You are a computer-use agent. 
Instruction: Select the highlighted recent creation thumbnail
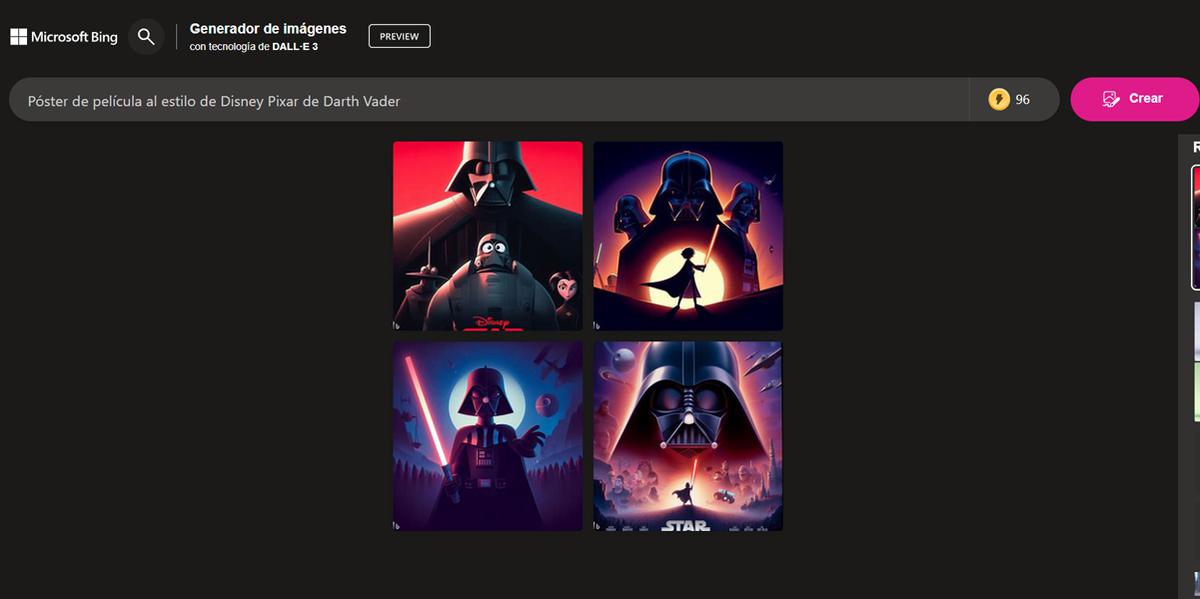click(x=1195, y=227)
